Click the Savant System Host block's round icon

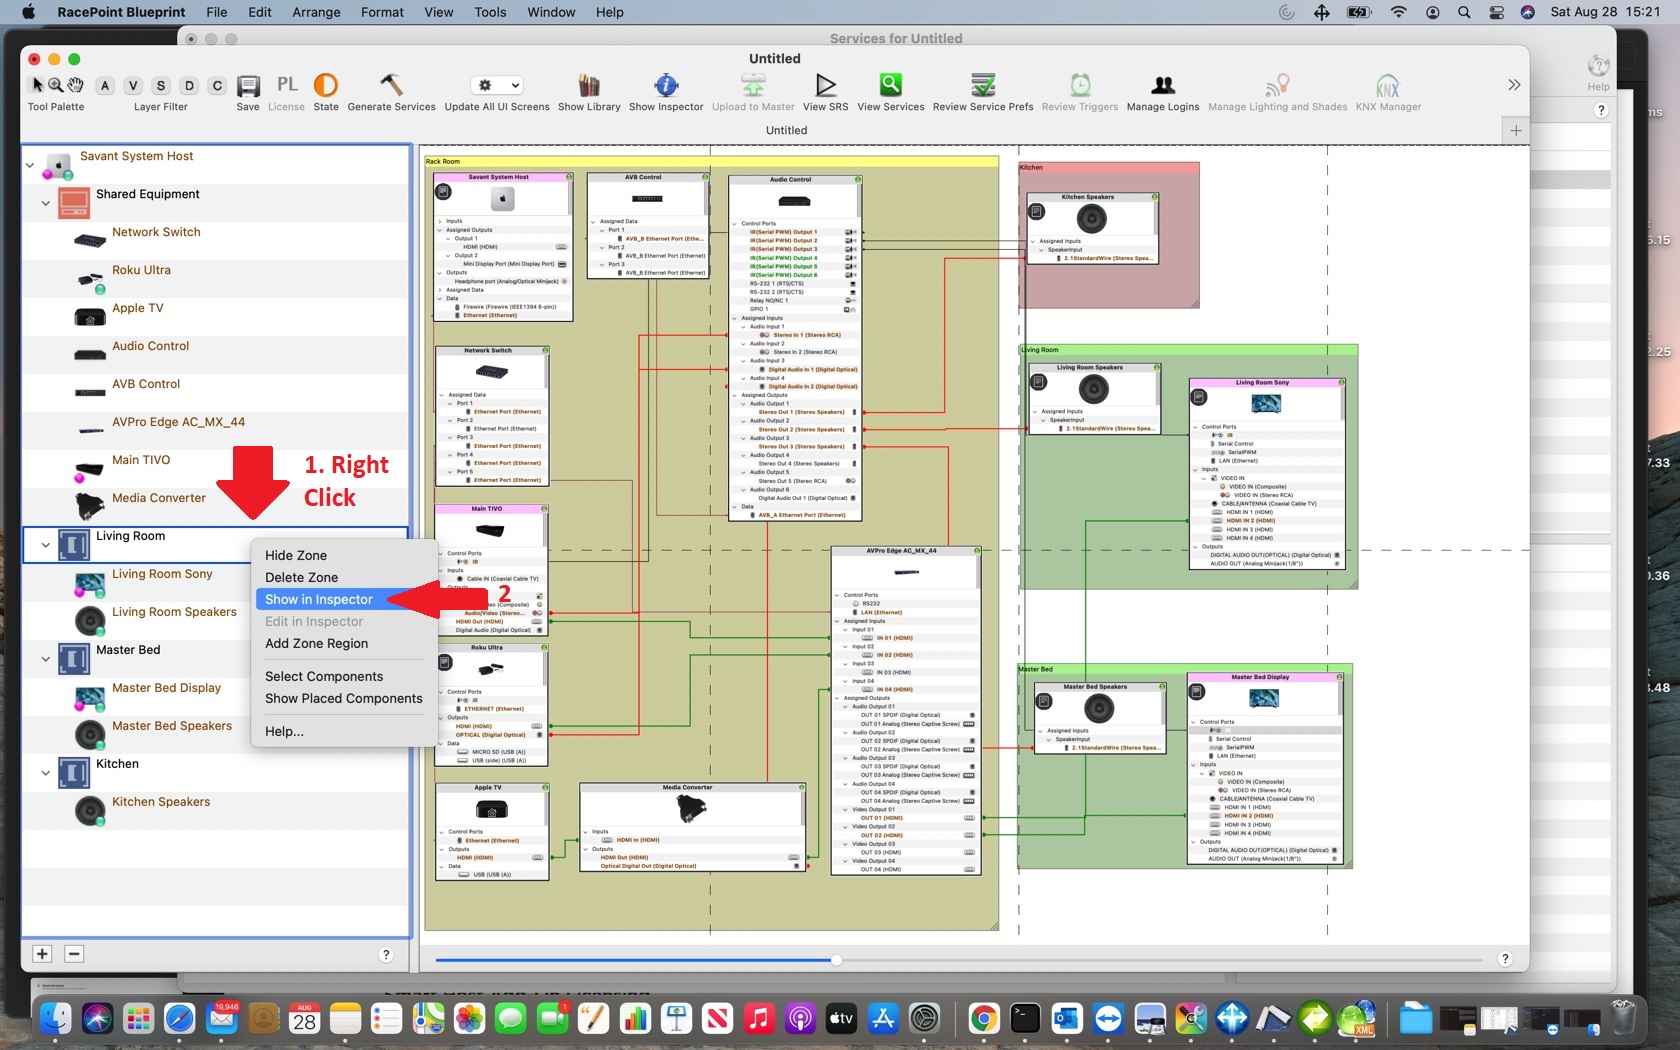pos(443,192)
